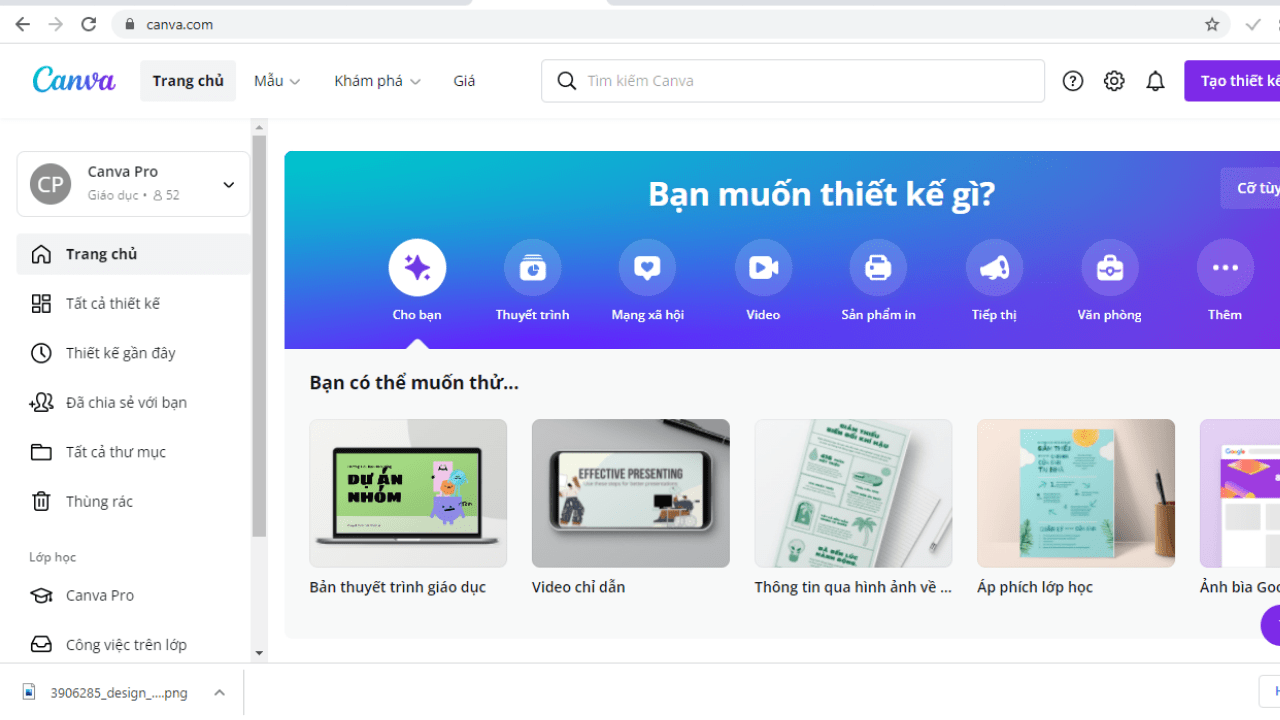Open Tất cả thư mục in sidebar

tap(133, 452)
